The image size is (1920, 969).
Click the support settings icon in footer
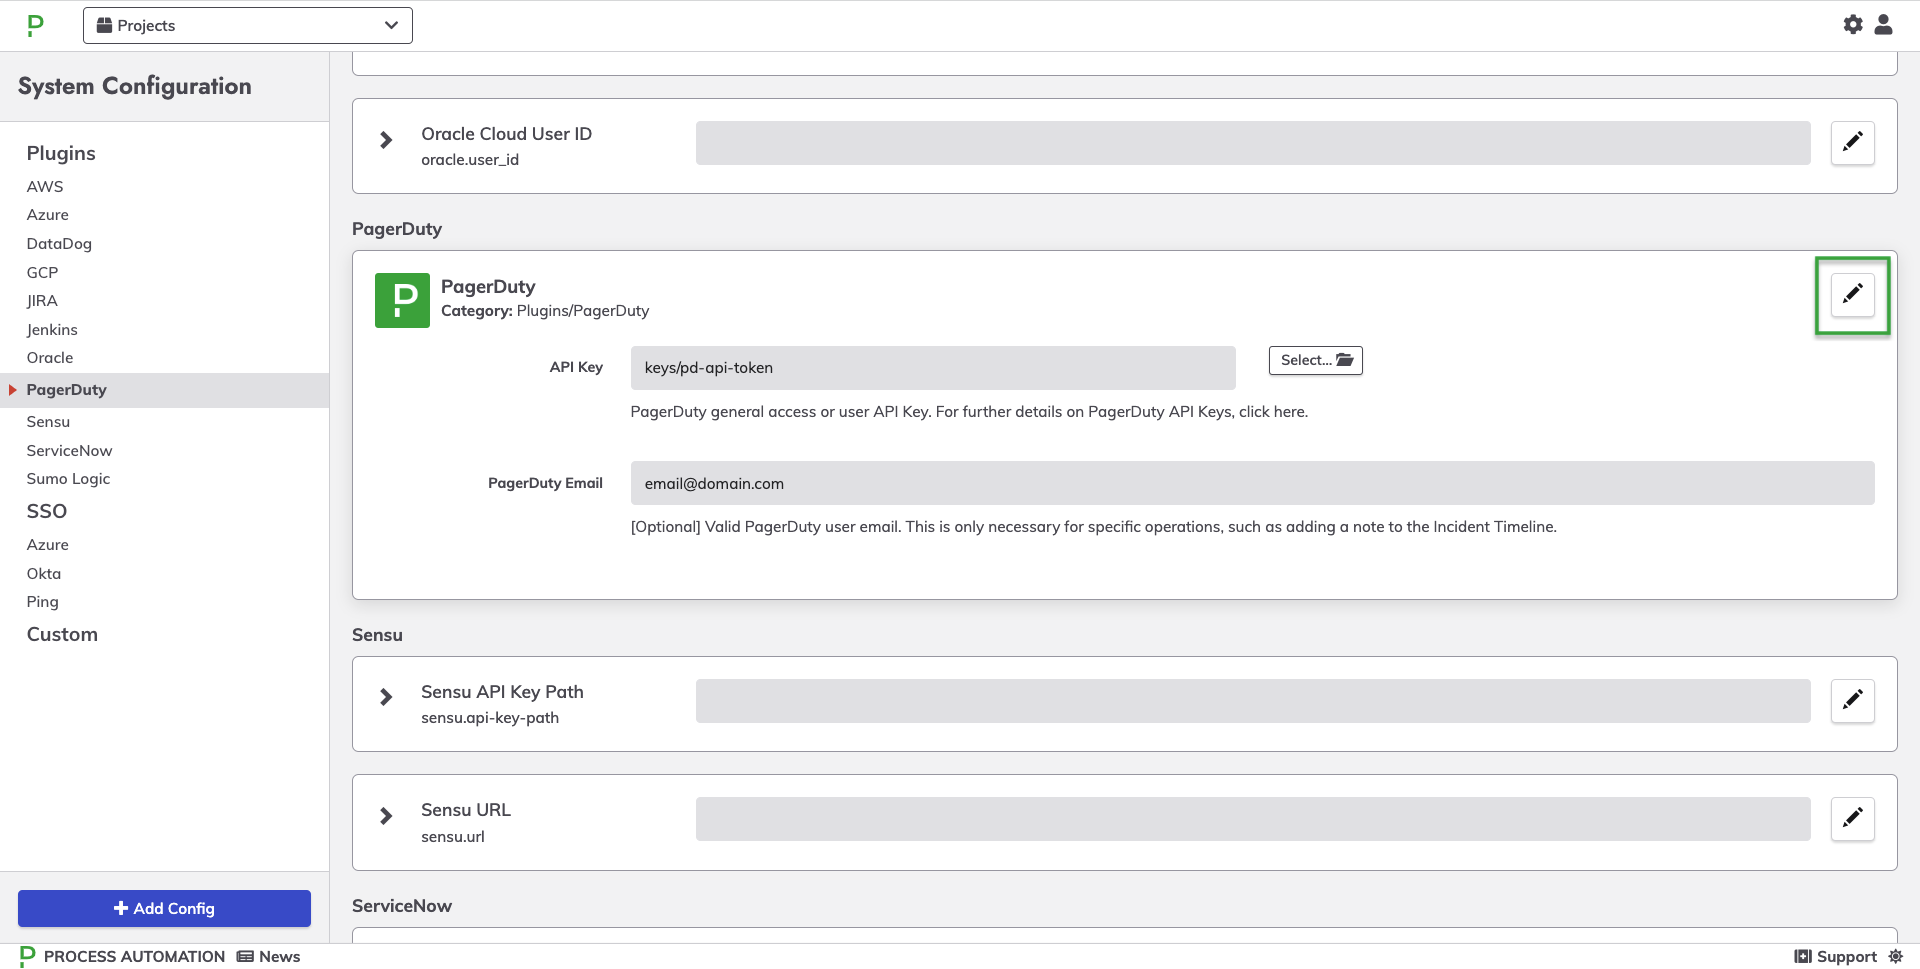coord(1895,956)
